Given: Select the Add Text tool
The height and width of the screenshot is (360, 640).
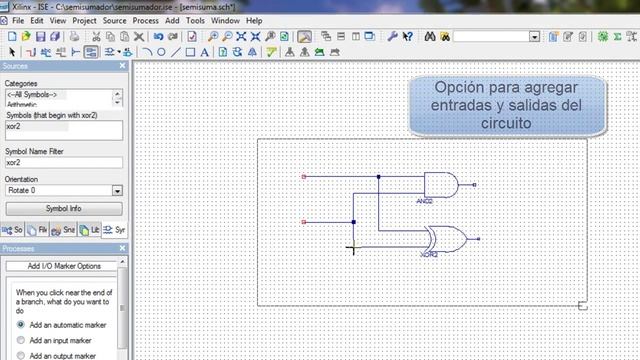Looking at the screenshot, I should (x=204, y=52).
